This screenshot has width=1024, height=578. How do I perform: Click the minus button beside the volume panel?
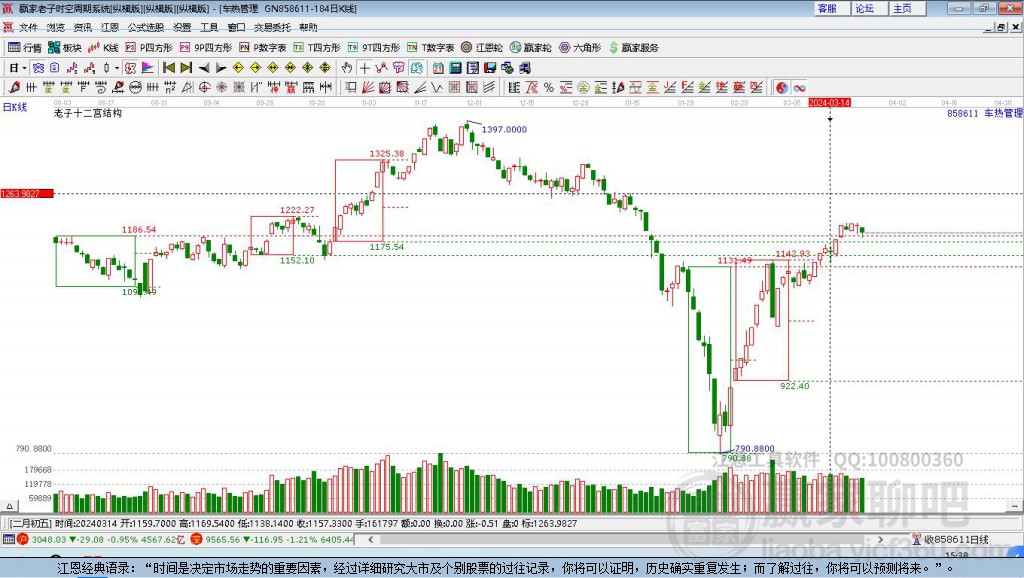point(1014,506)
